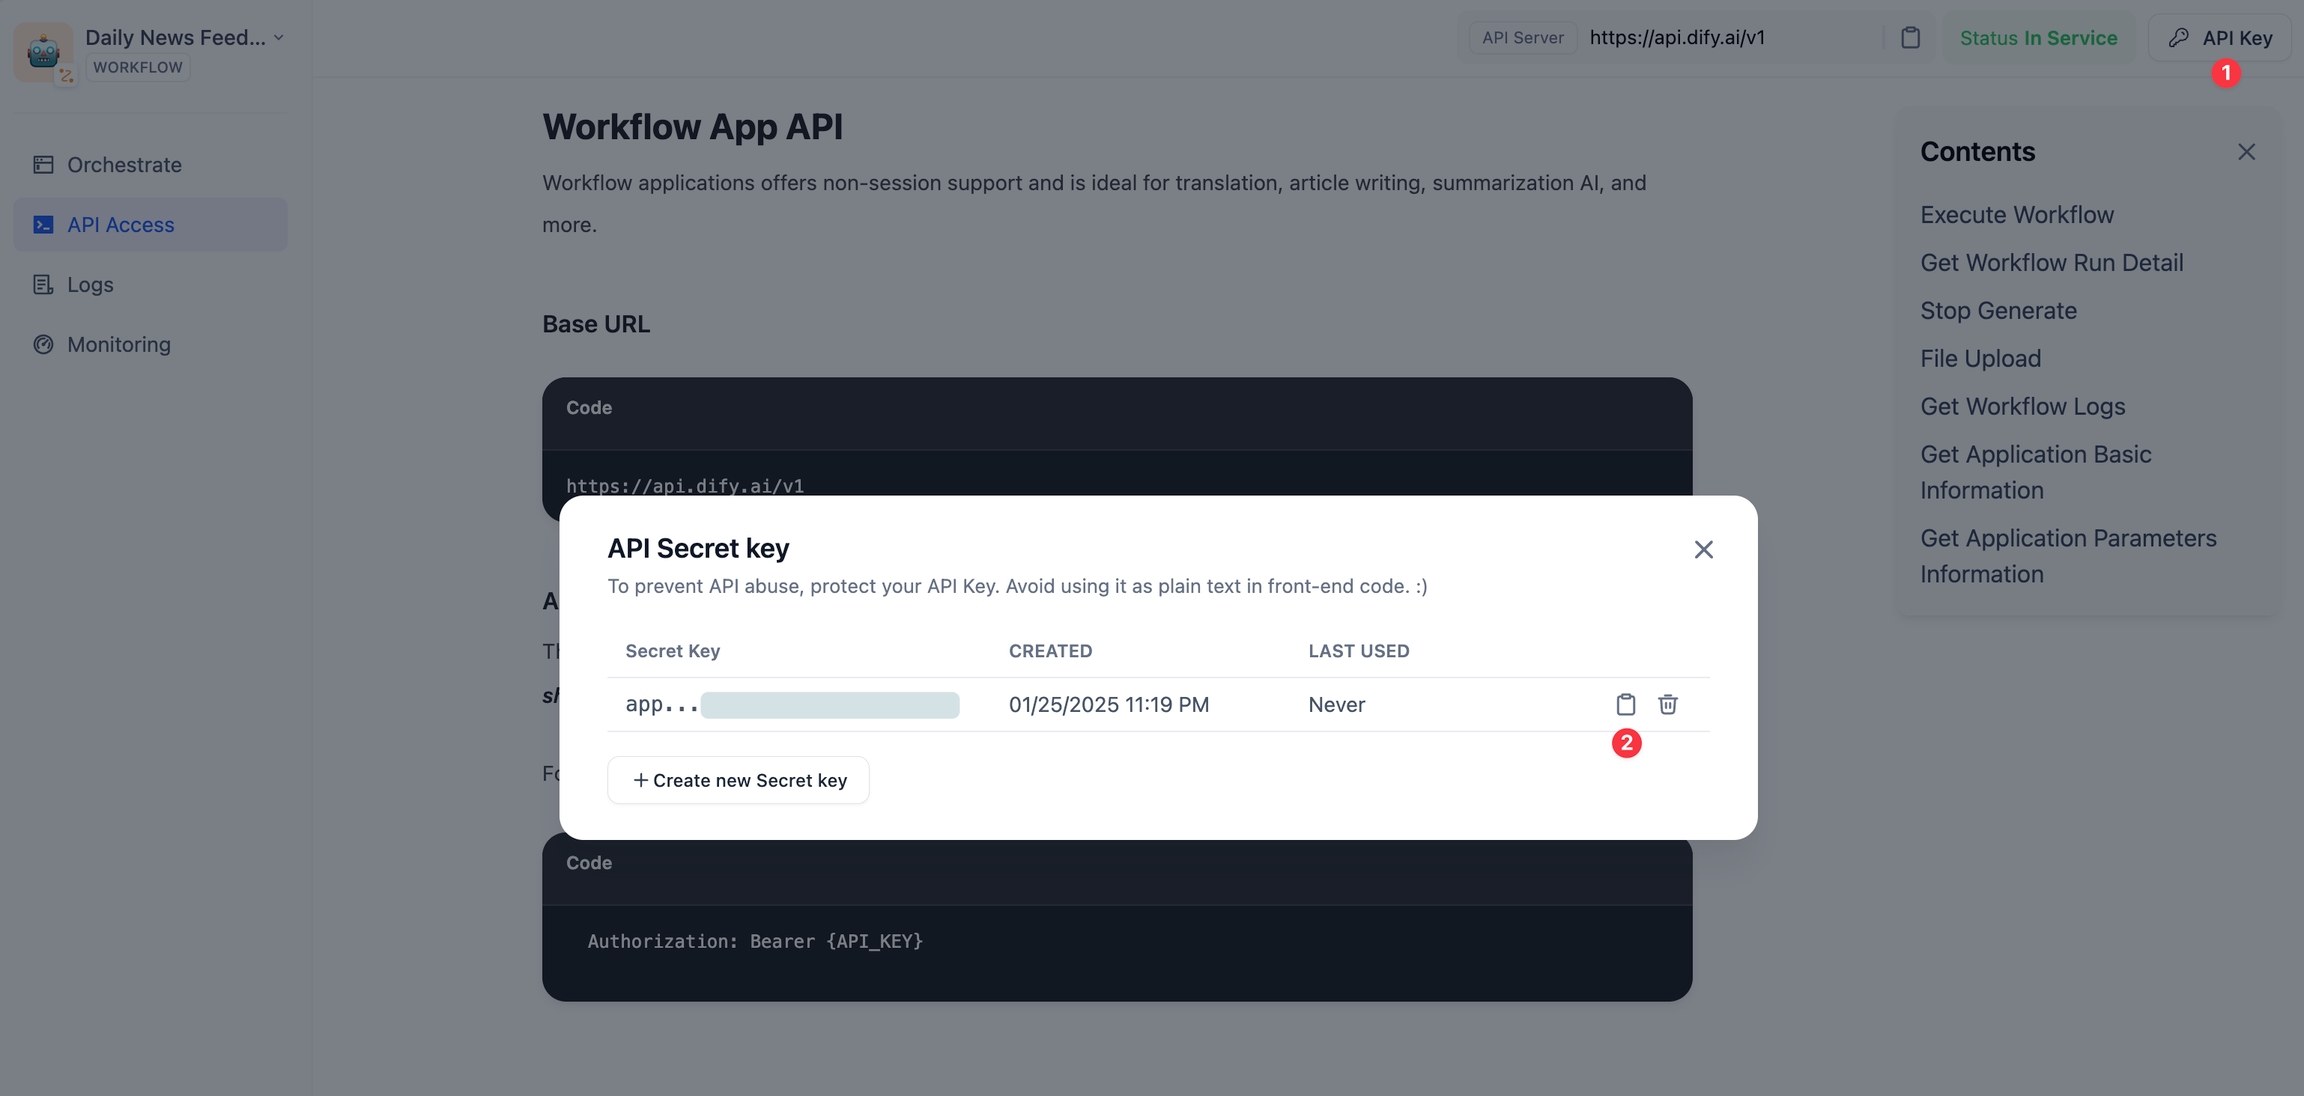Close the Contents panel
This screenshot has width=2304, height=1096.
coord(2246,152)
